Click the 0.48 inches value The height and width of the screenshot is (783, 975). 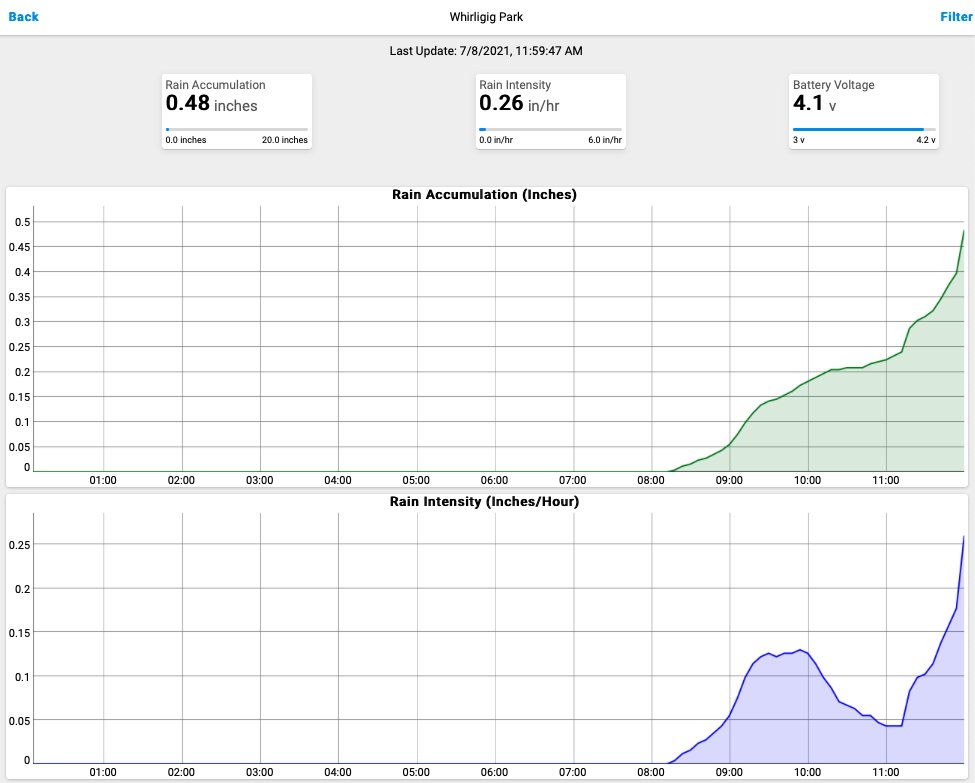pos(211,103)
